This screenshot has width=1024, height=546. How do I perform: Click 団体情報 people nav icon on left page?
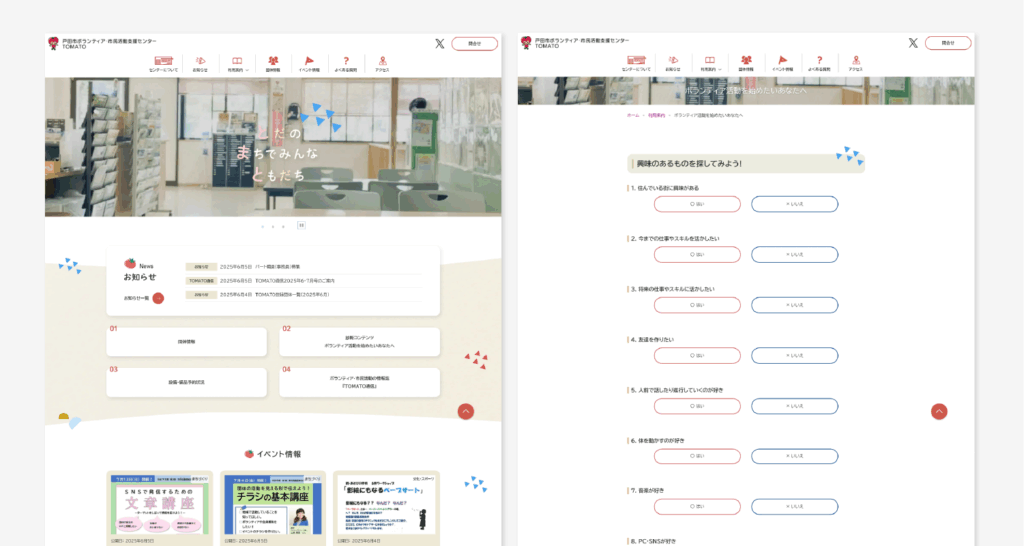click(273, 61)
